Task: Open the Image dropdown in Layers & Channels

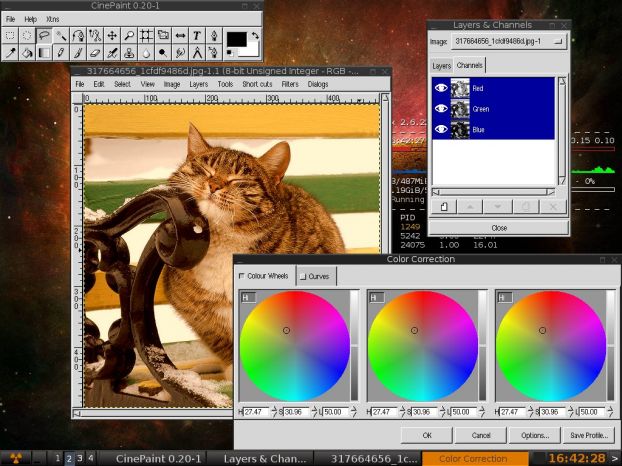Action: (509, 41)
